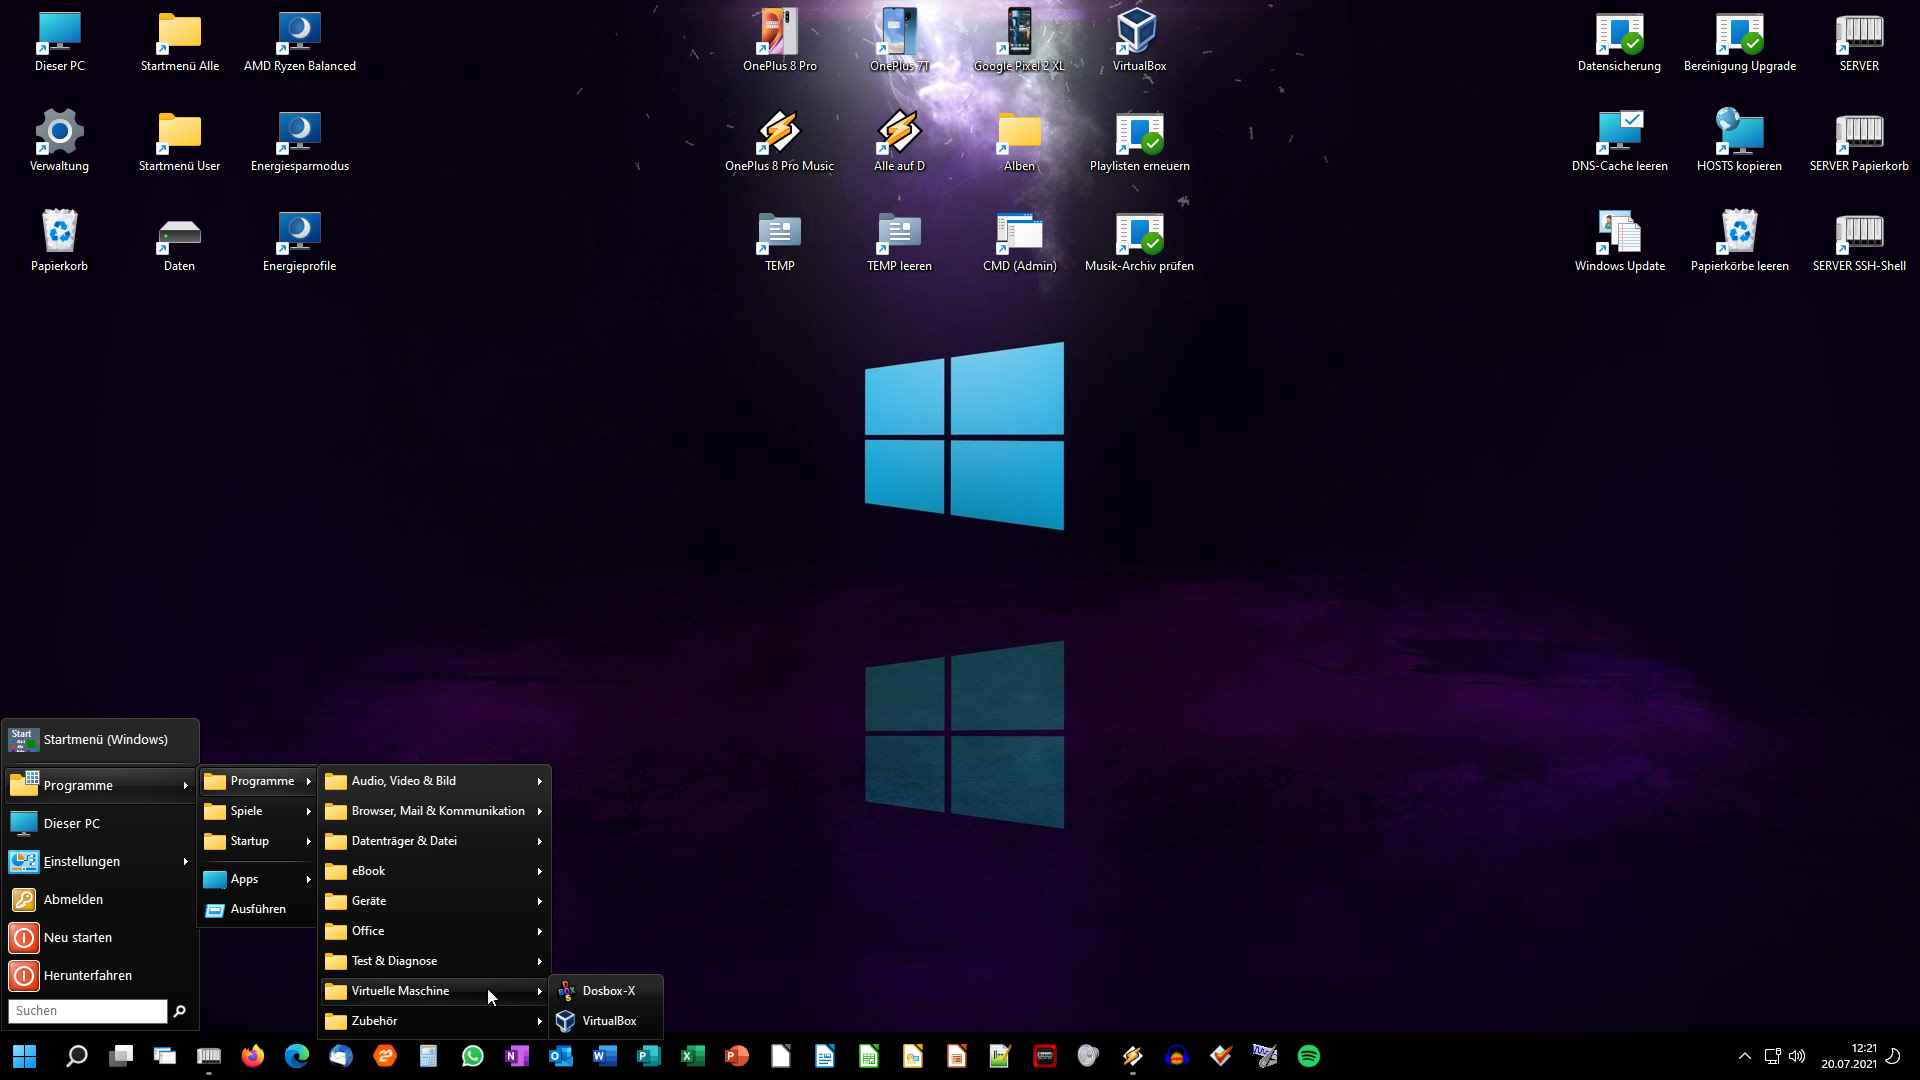Select the OnePlus 8 Pro Music icon
Viewport: 1920px width, 1080px height.
click(x=780, y=142)
